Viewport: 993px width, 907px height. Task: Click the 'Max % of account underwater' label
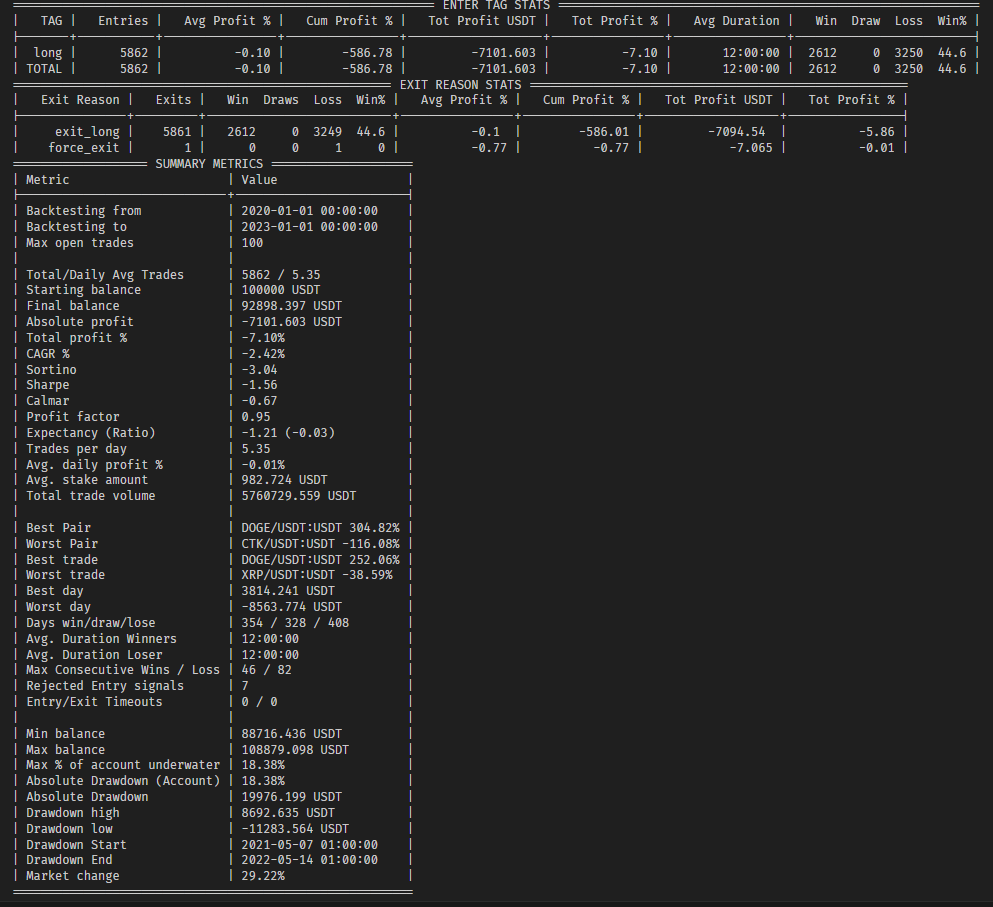123,765
